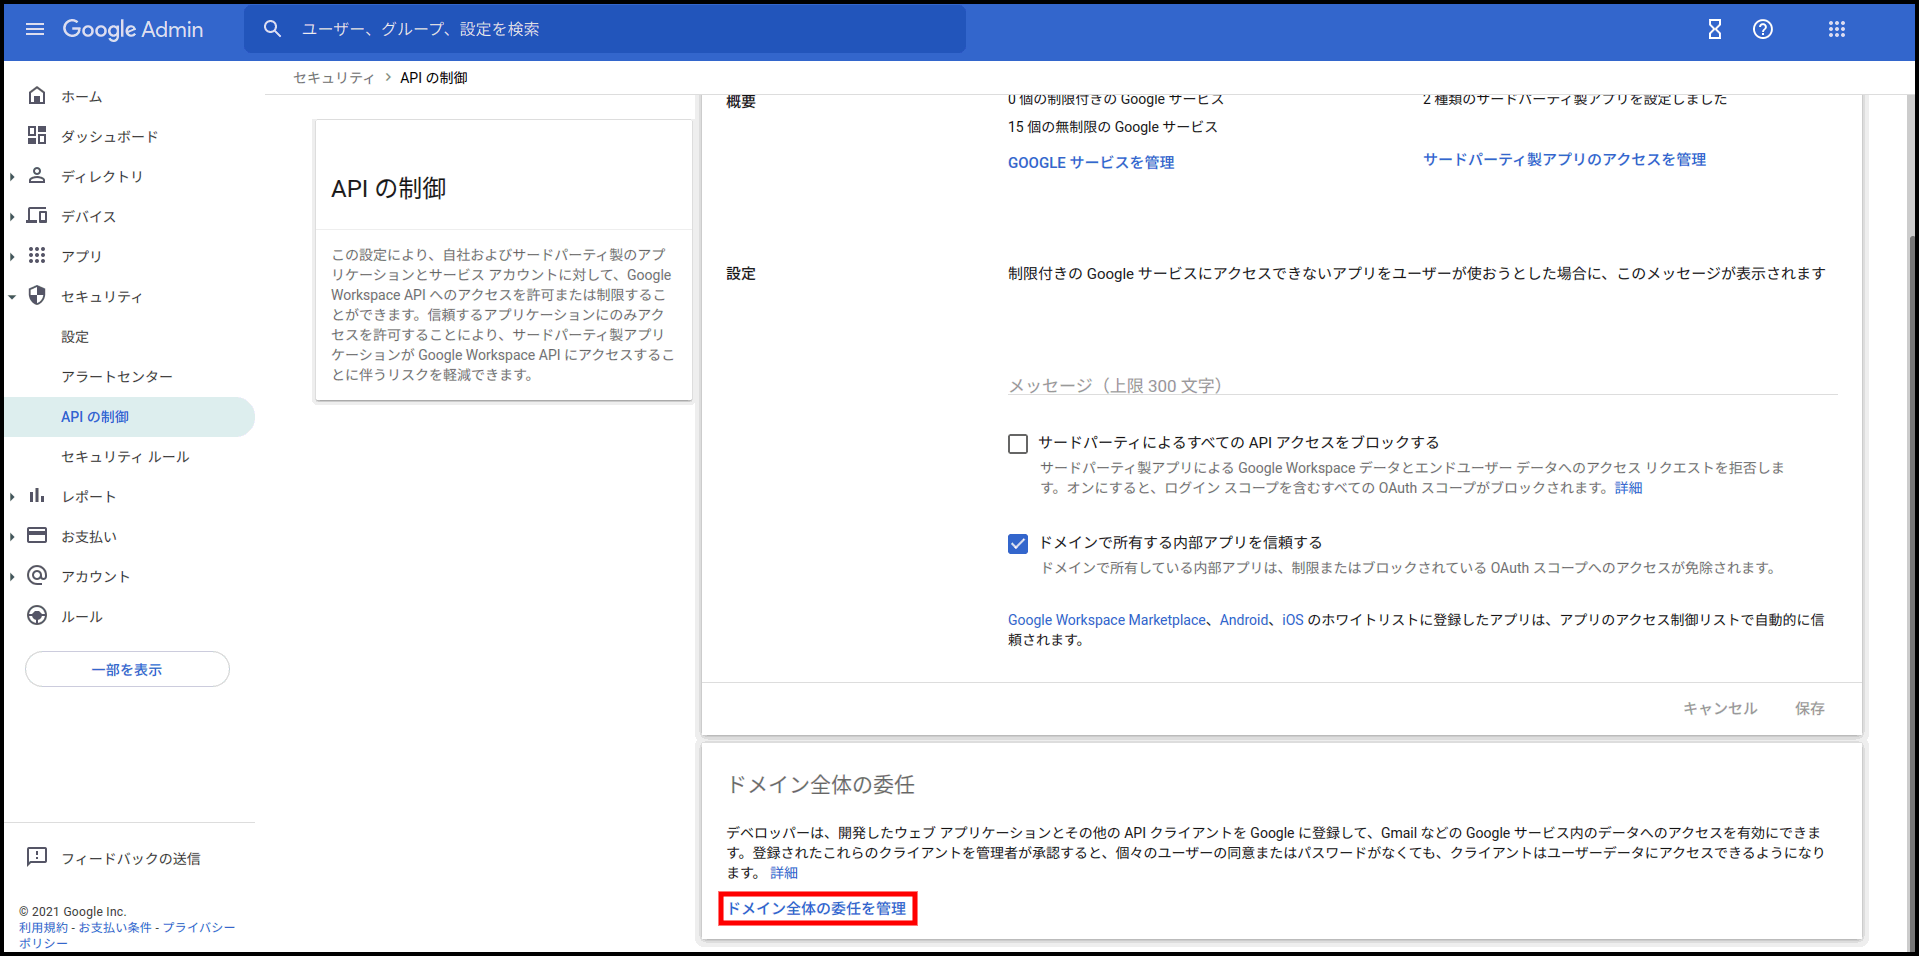Click the 15 個の無制限の Google サービス text

(1112, 127)
